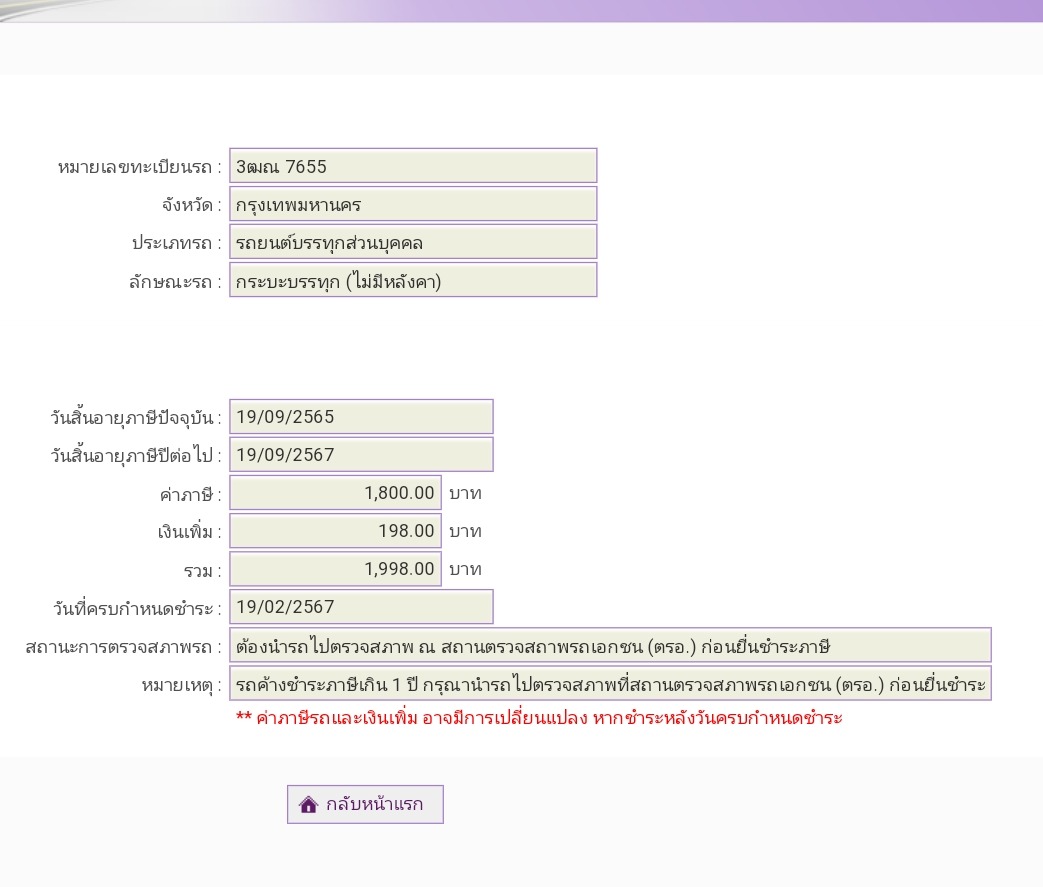The height and width of the screenshot is (887, 1043).
Task: Click the label ค่าภาษี
Action: [190, 494]
